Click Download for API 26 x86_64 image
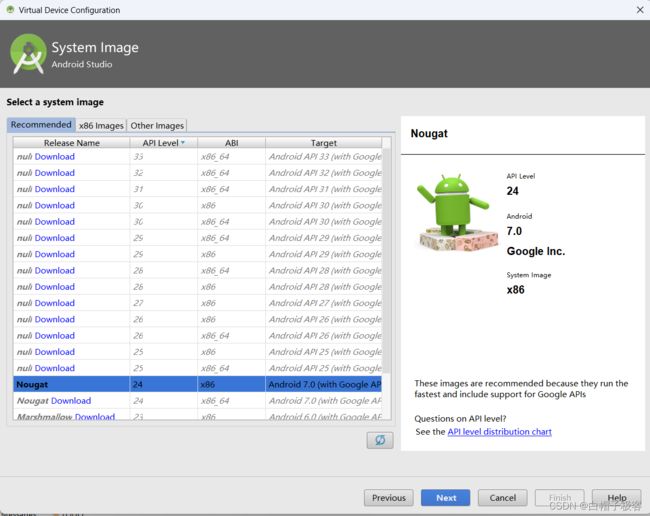 55,336
